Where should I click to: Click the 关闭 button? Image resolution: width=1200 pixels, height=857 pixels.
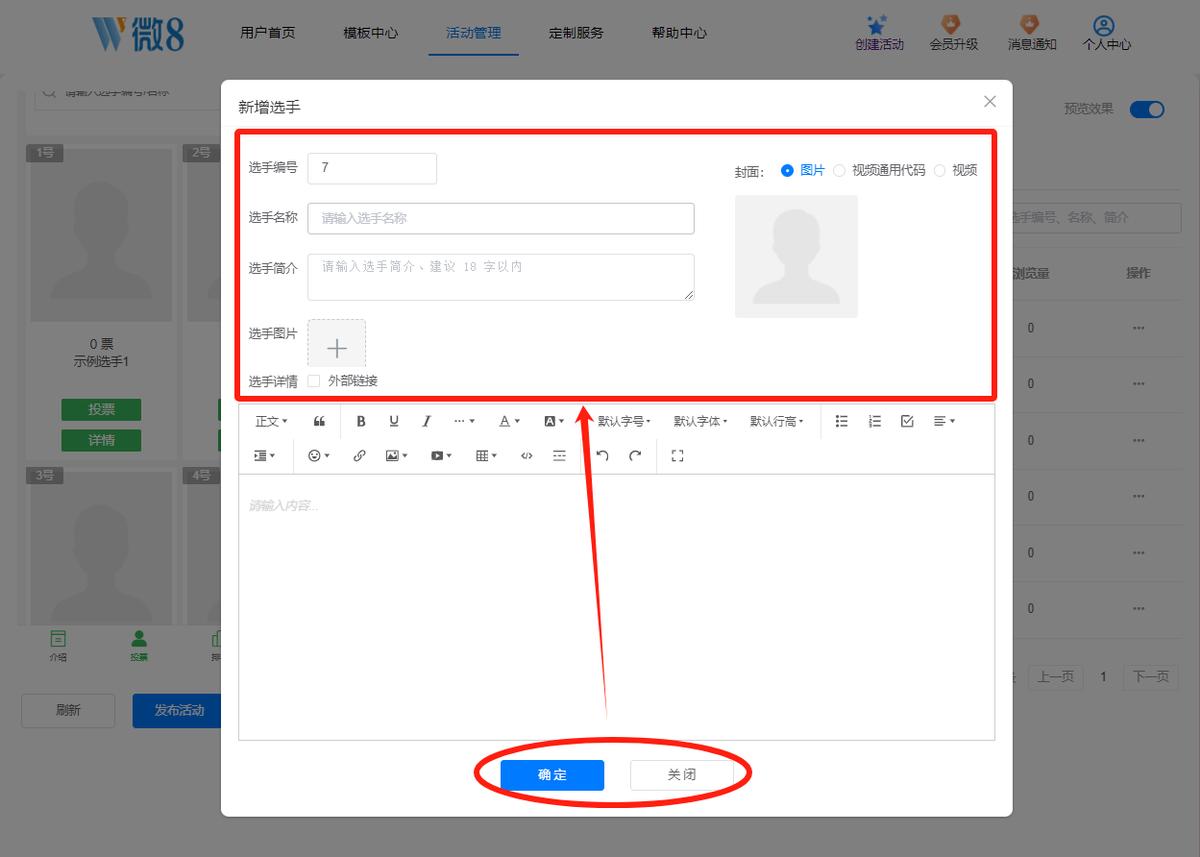click(681, 775)
